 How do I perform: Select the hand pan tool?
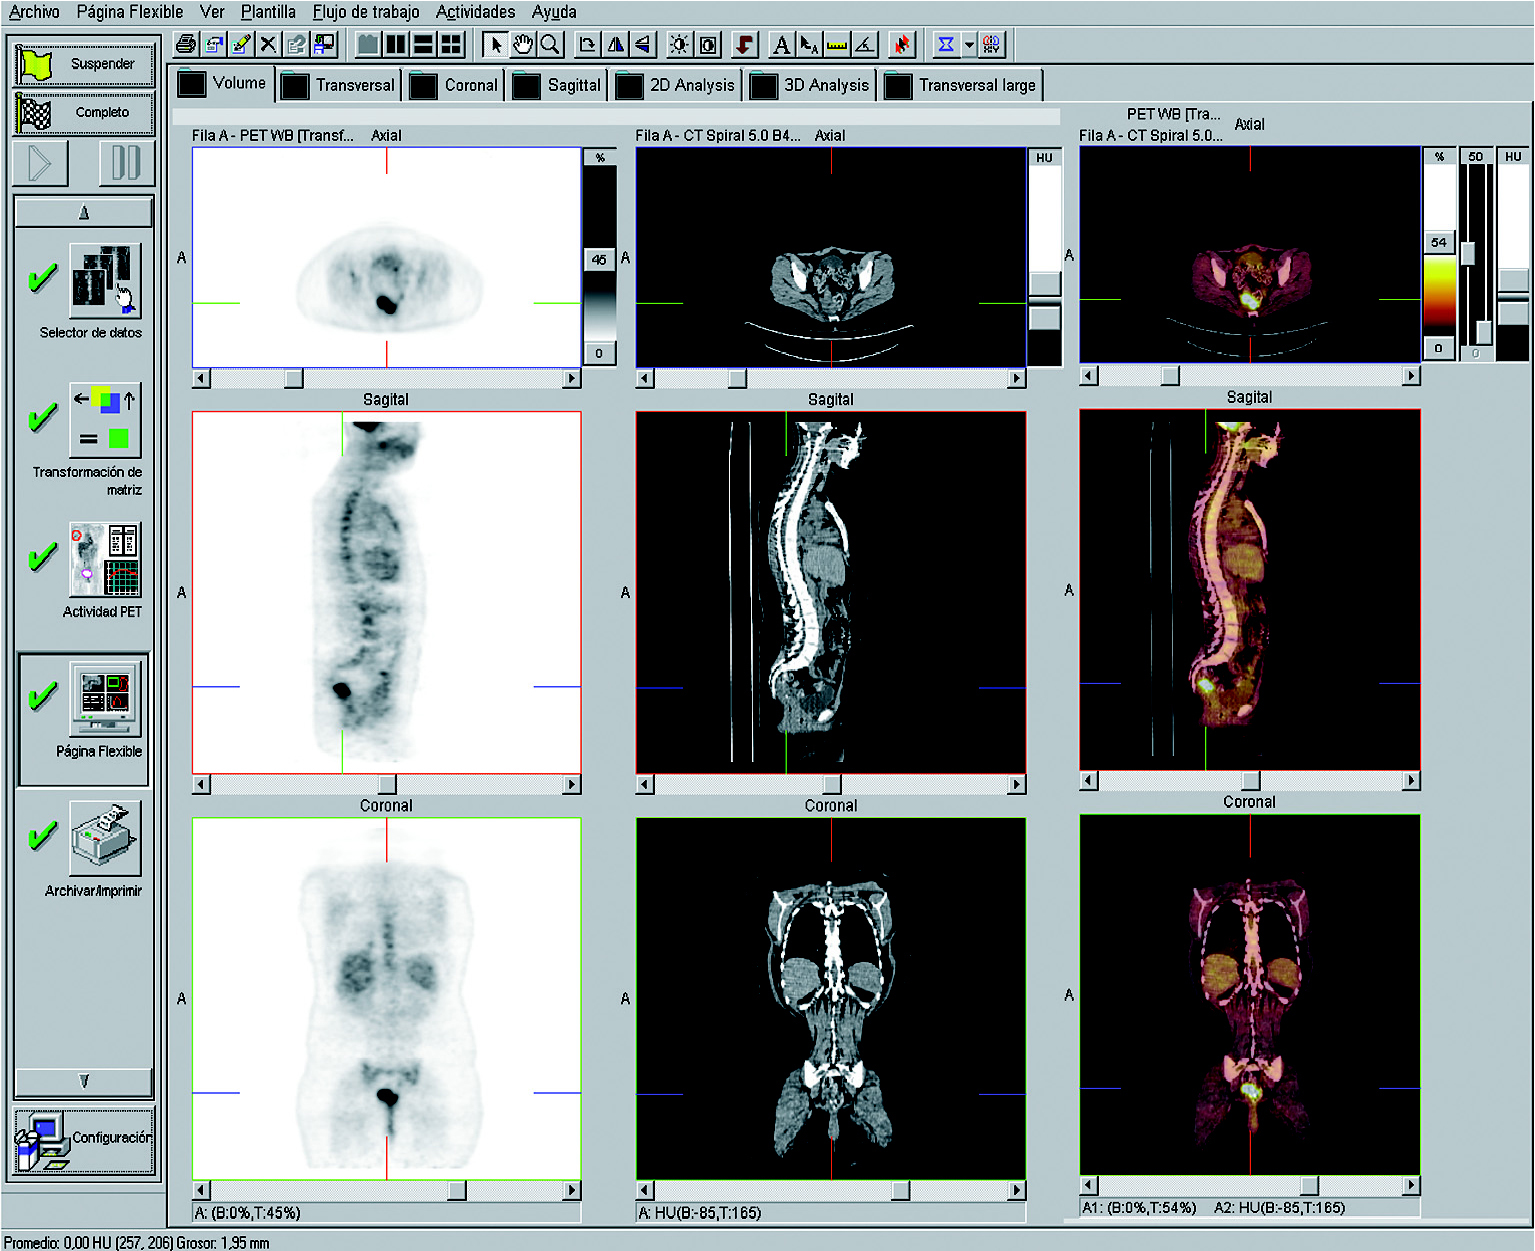click(522, 45)
